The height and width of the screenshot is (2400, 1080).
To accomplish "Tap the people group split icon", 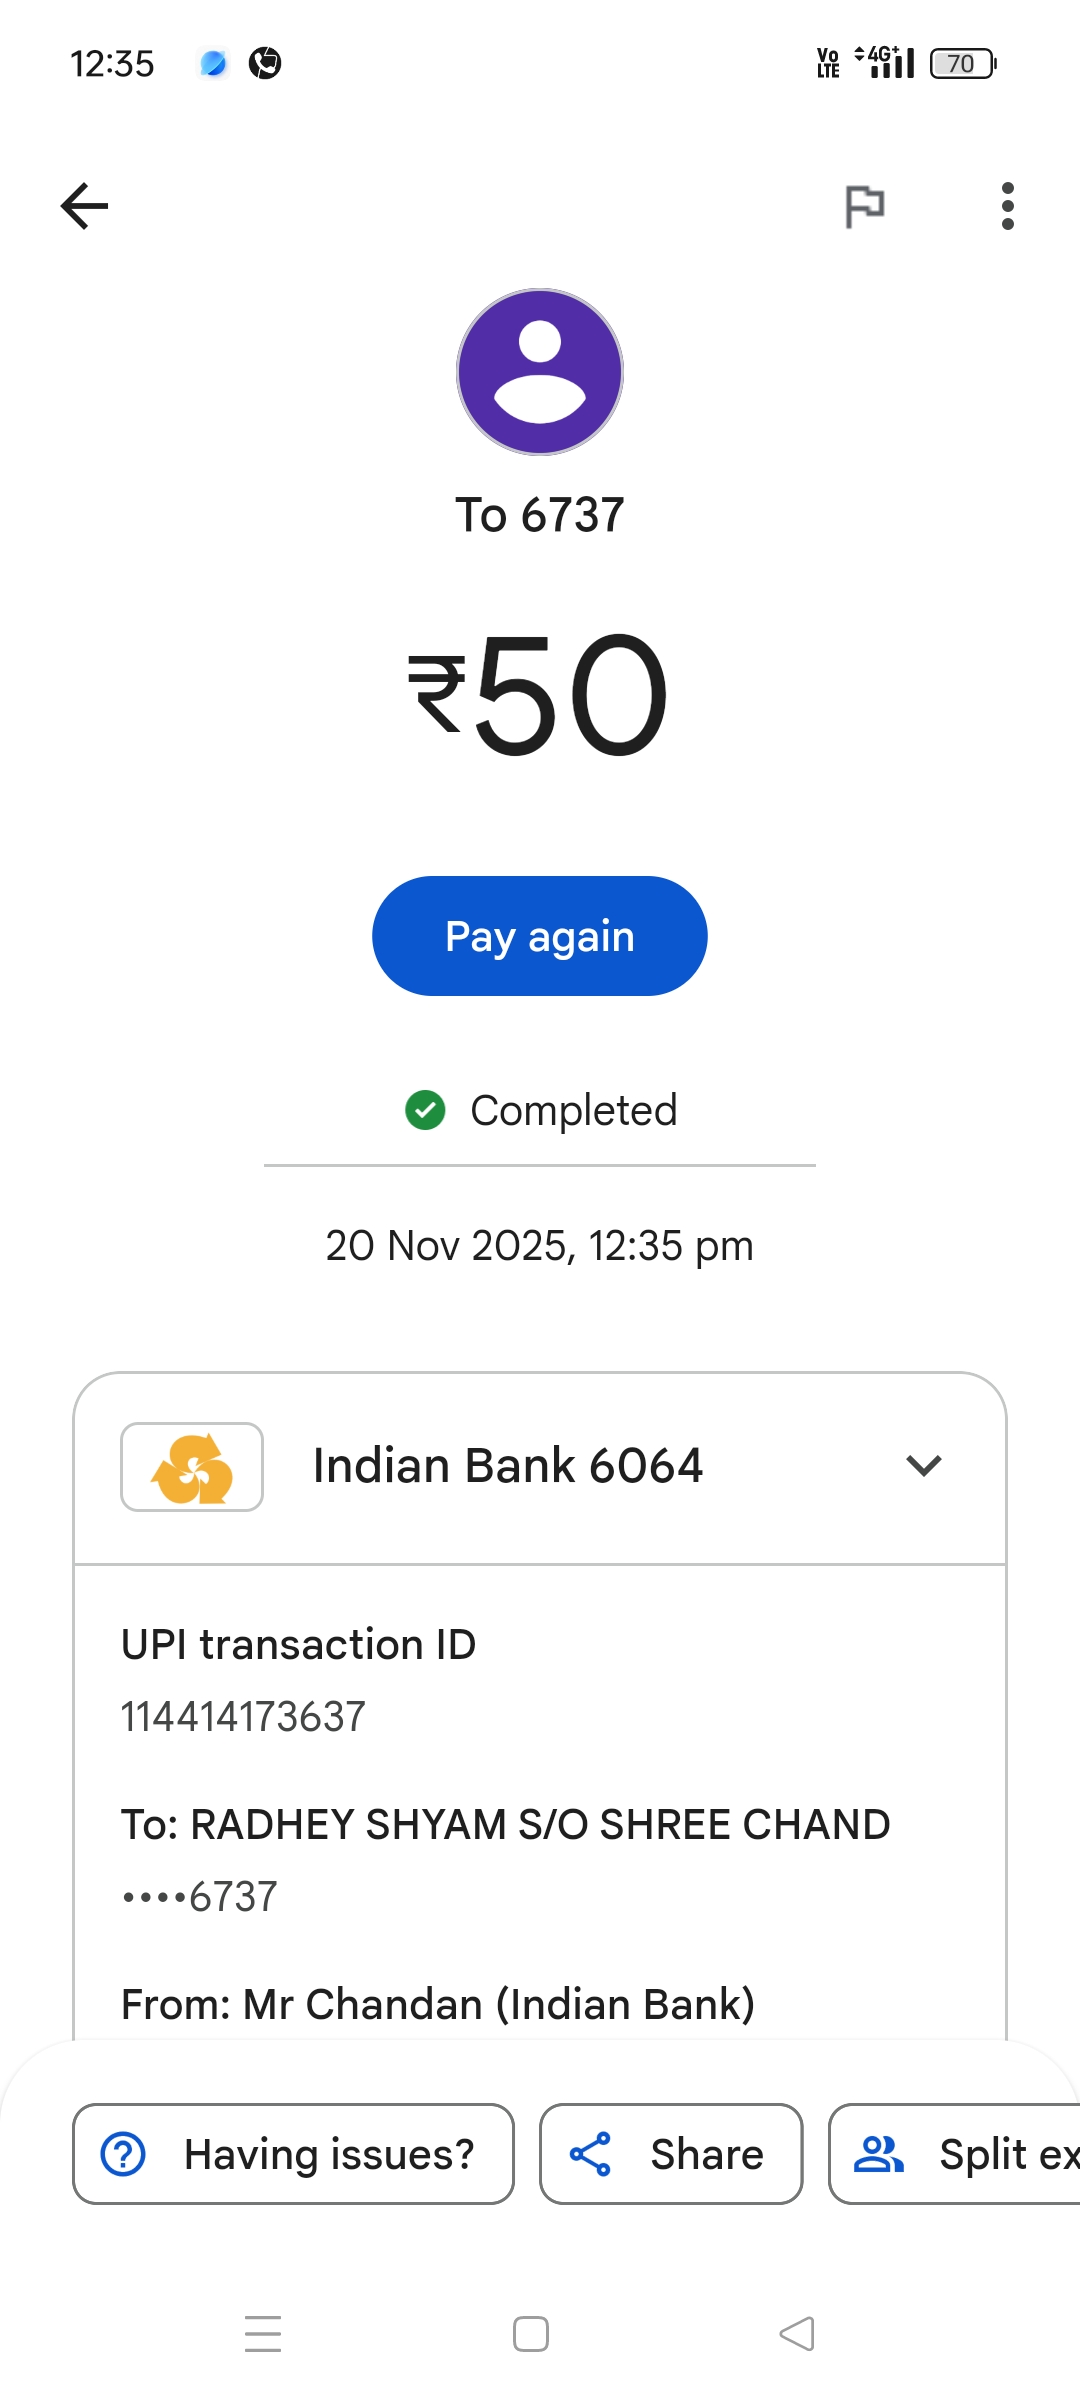I will [878, 2154].
